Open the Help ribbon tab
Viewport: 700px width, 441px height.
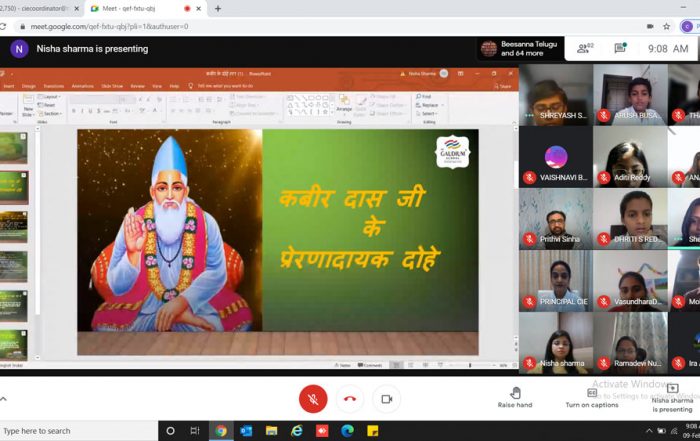click(x=175, y=86)
